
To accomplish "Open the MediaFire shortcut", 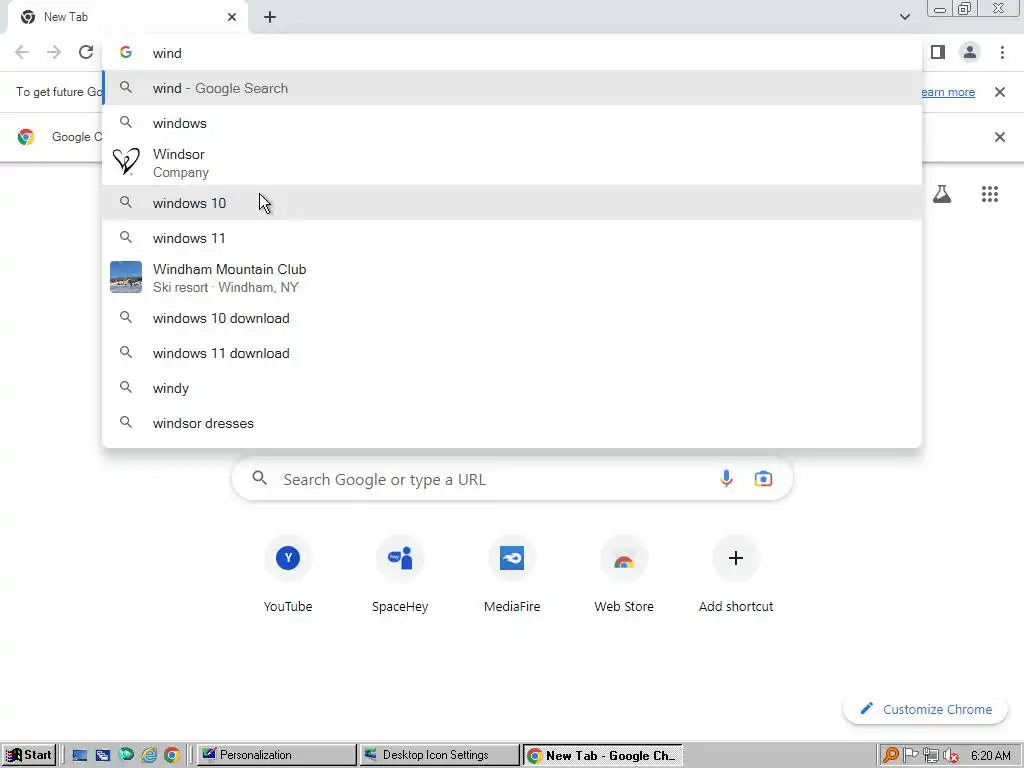I will pos(512,575).
